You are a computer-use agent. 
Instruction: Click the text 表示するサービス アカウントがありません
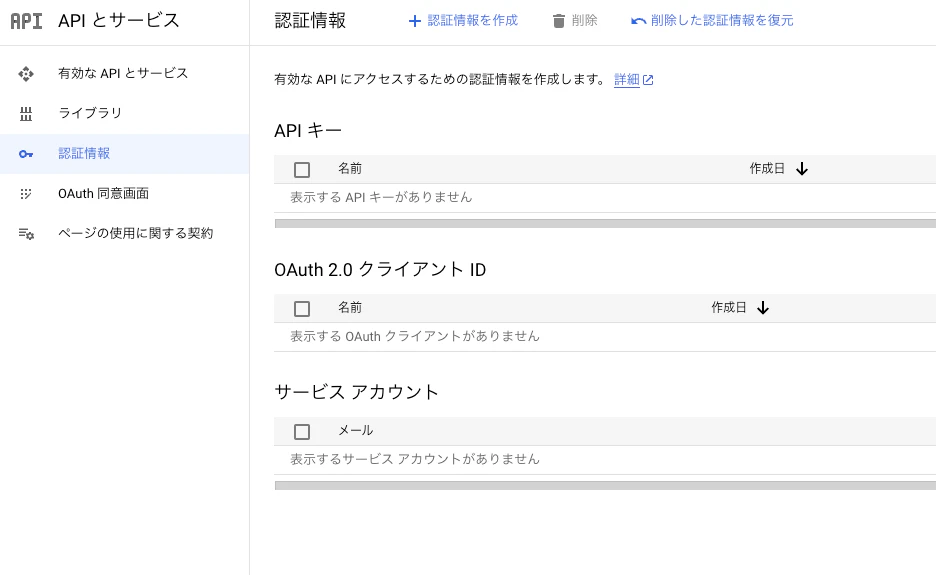(415, 459)
